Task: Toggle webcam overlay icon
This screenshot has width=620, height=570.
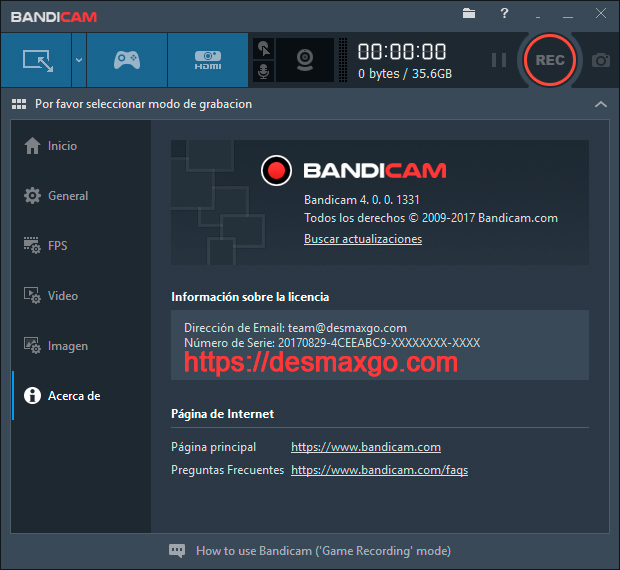Action: tap(305, 60)
